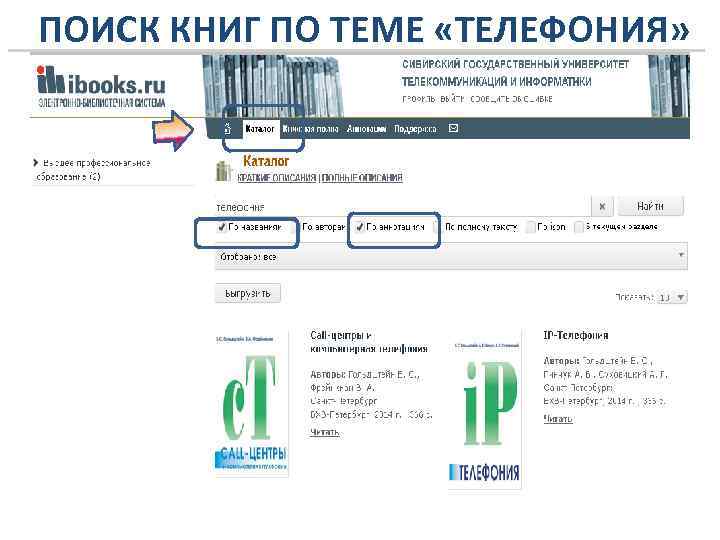This screenshot has width=720, height=540.
Task: Open the IP-Телефония book title
Action: point(576,336)
